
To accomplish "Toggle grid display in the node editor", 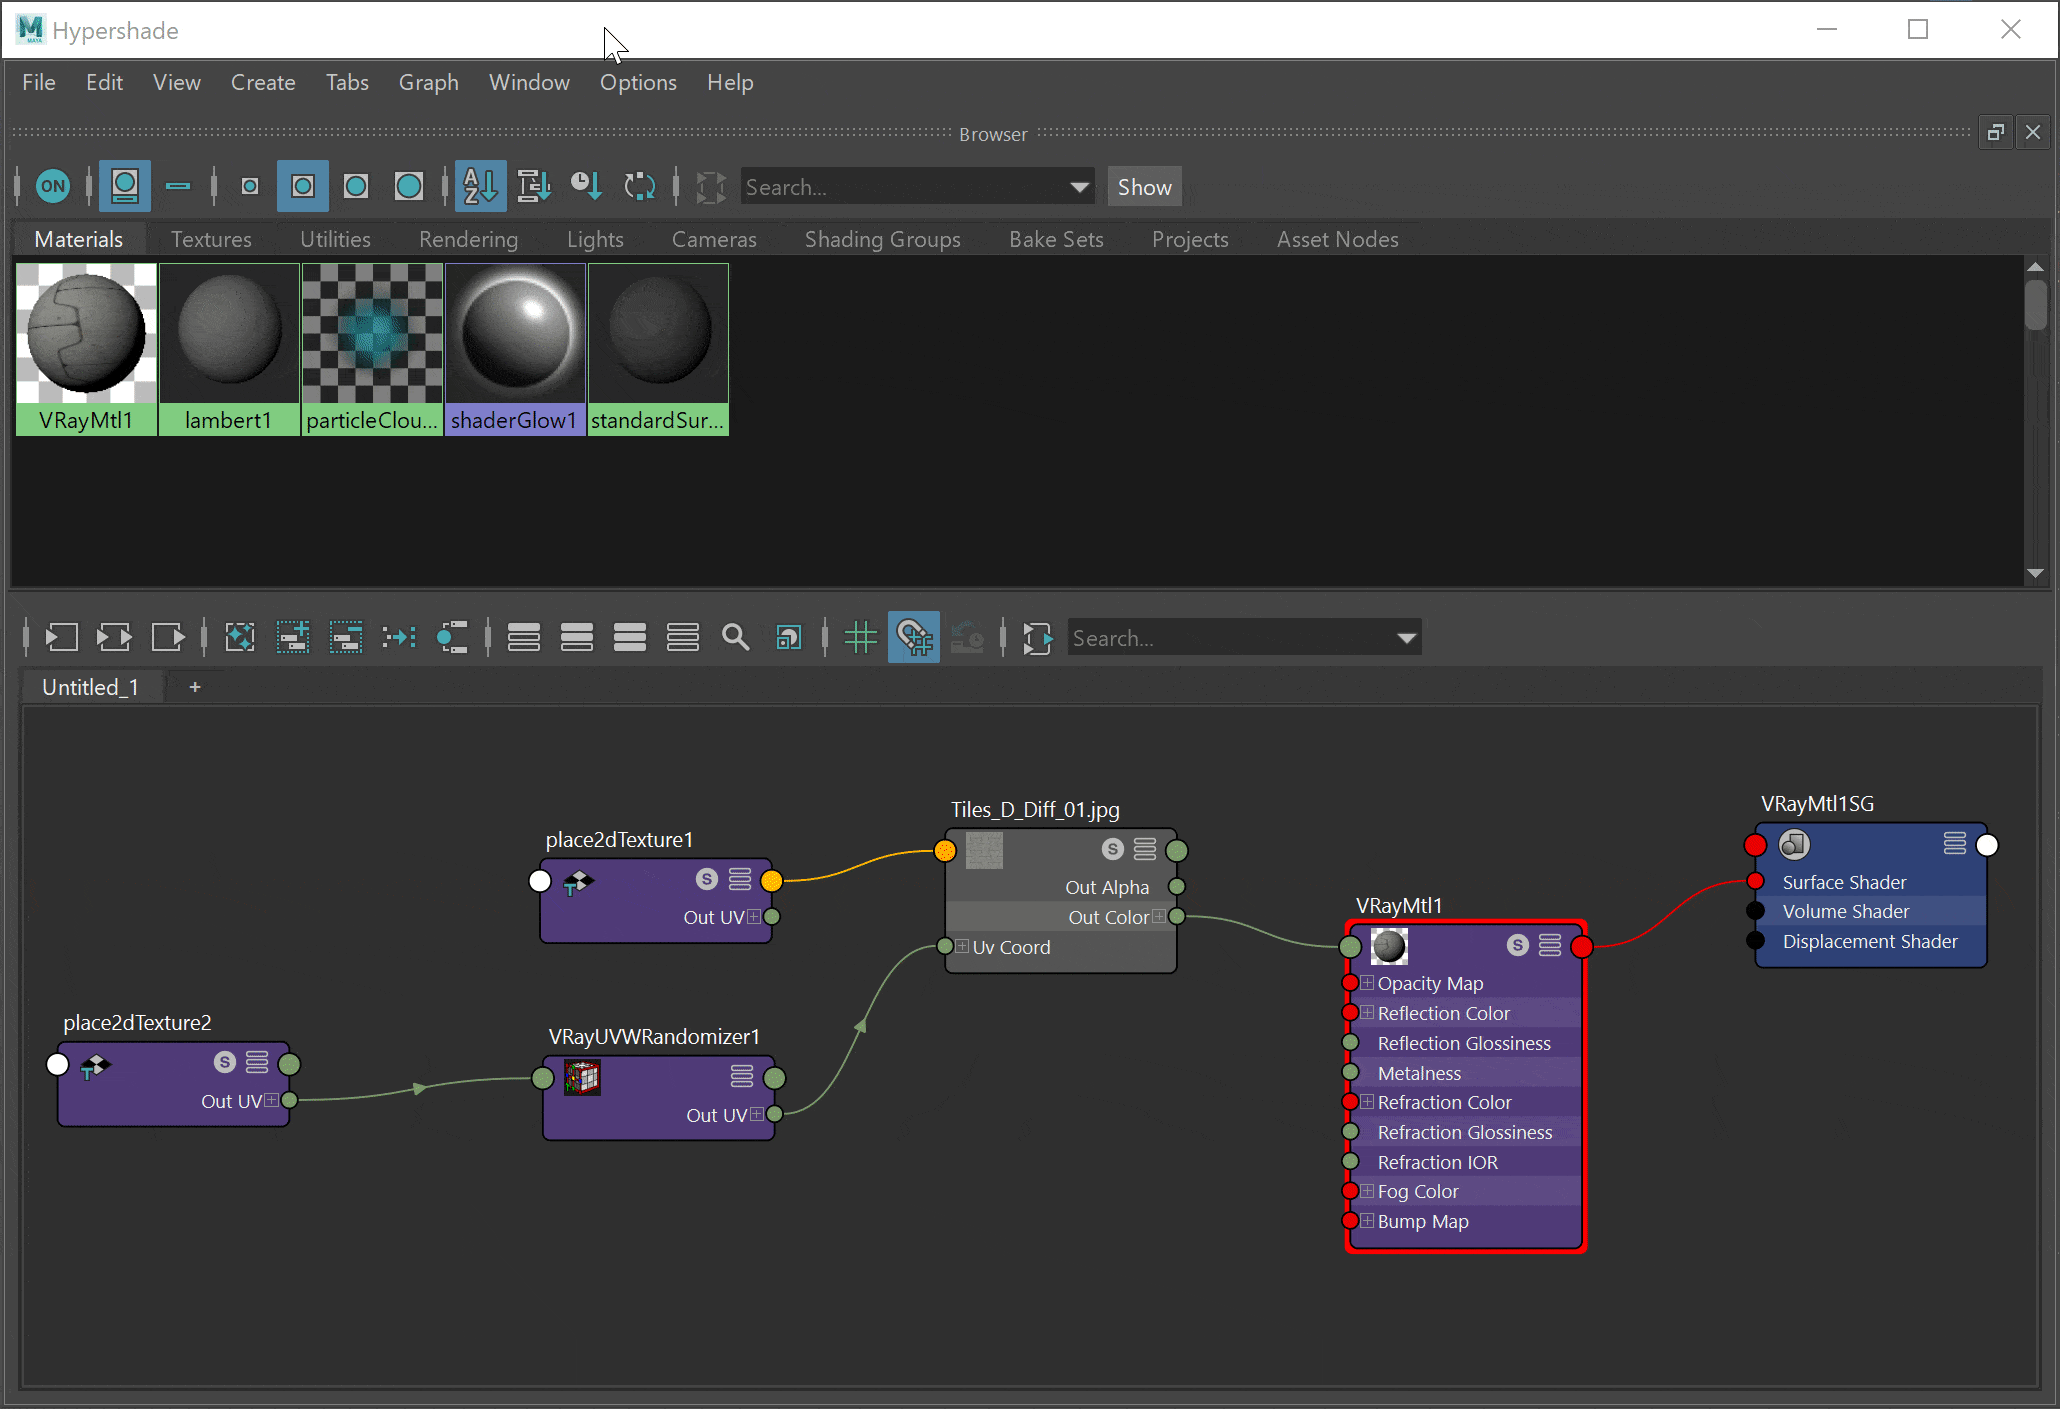I will (x=860, y=637).
